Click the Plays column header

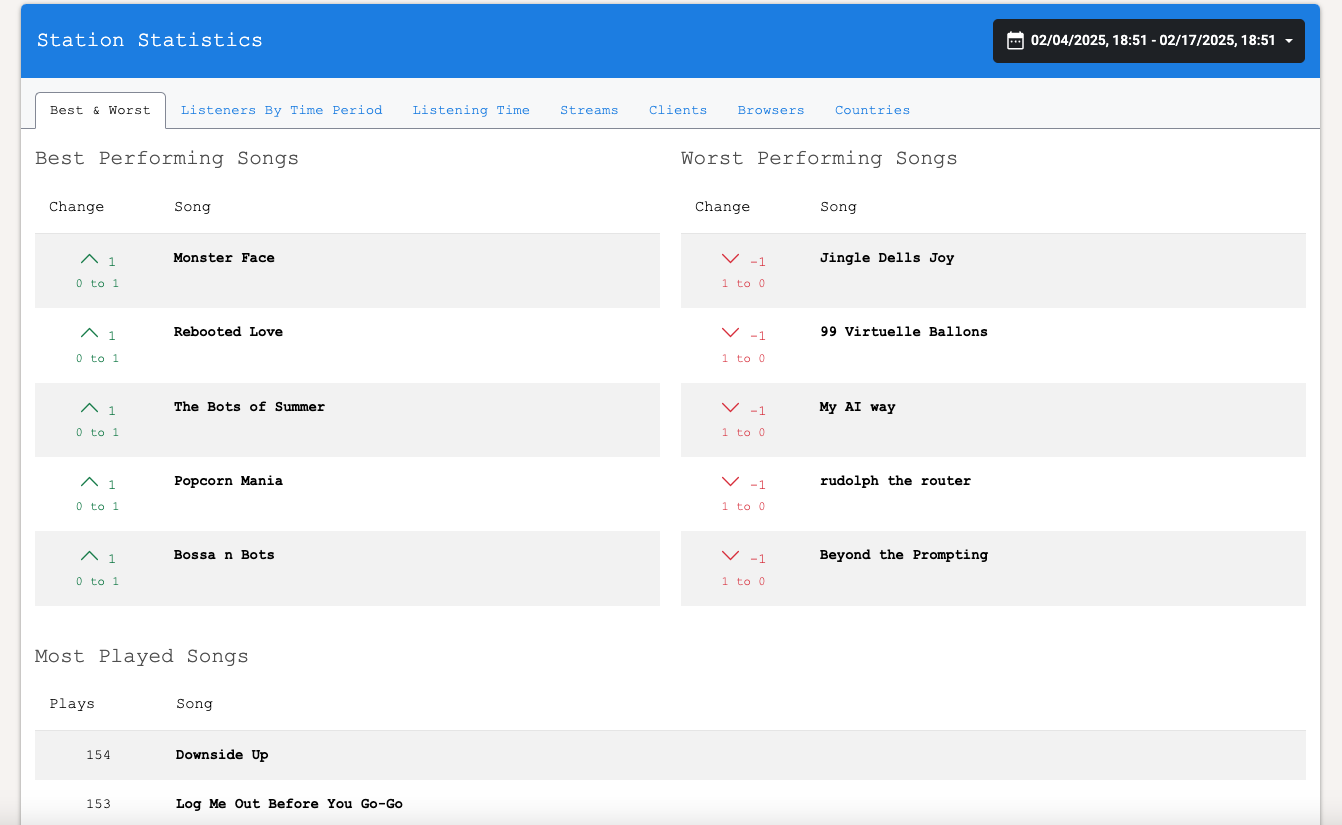tap(72, 704)
